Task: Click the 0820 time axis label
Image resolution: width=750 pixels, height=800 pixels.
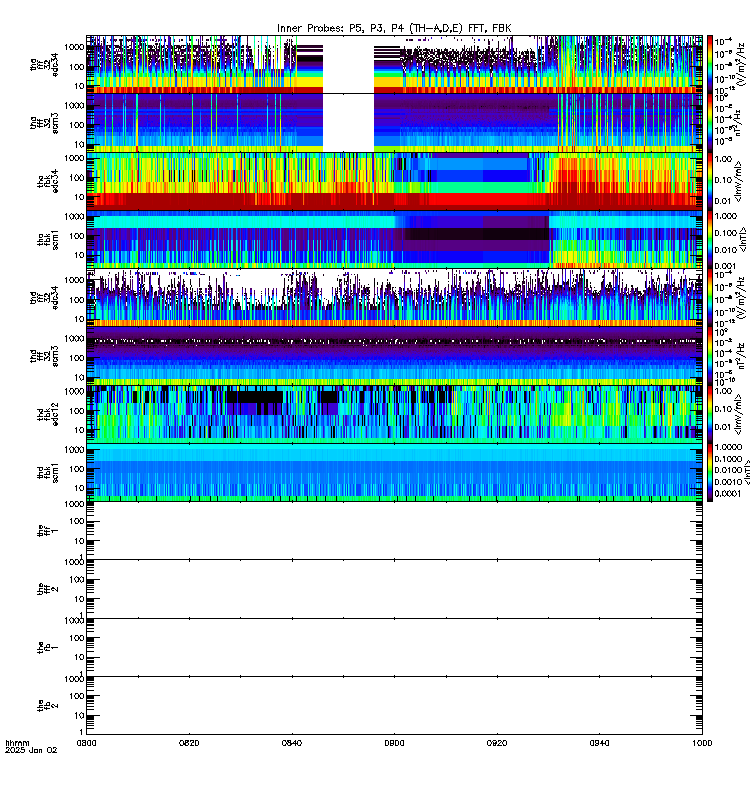Action: click(189, 743)
